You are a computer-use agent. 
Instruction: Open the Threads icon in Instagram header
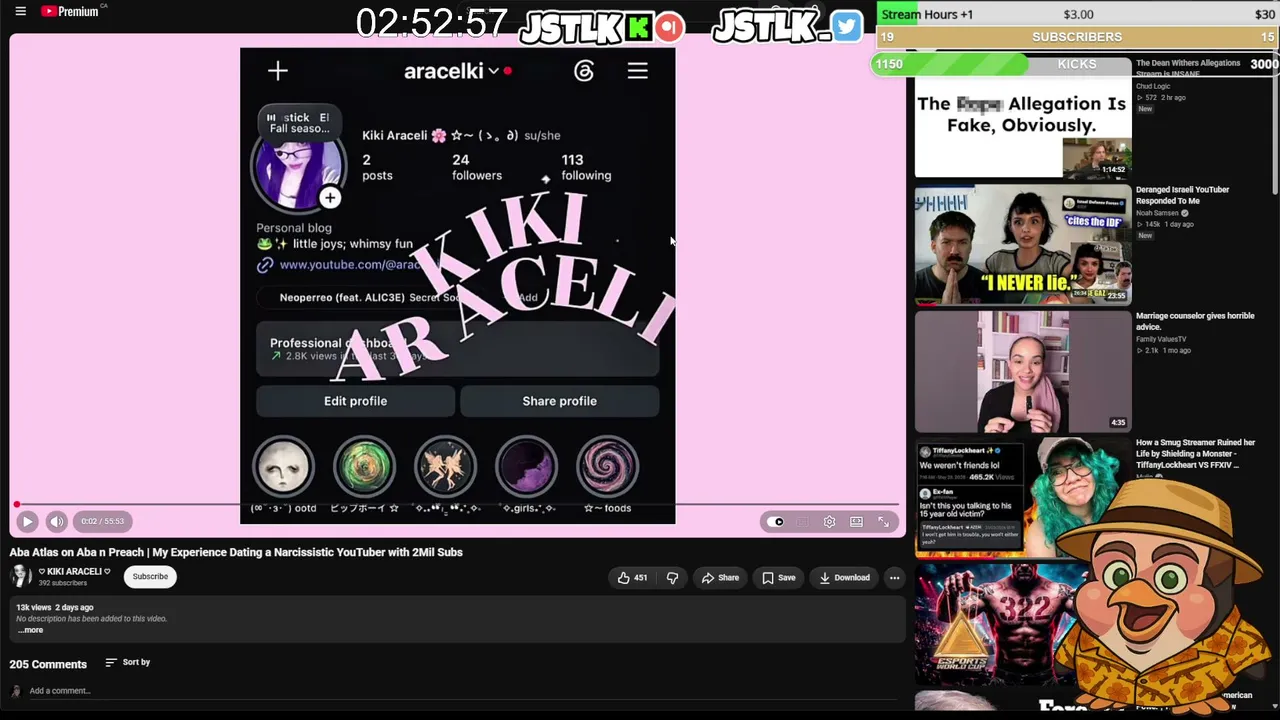pos(584,71)
